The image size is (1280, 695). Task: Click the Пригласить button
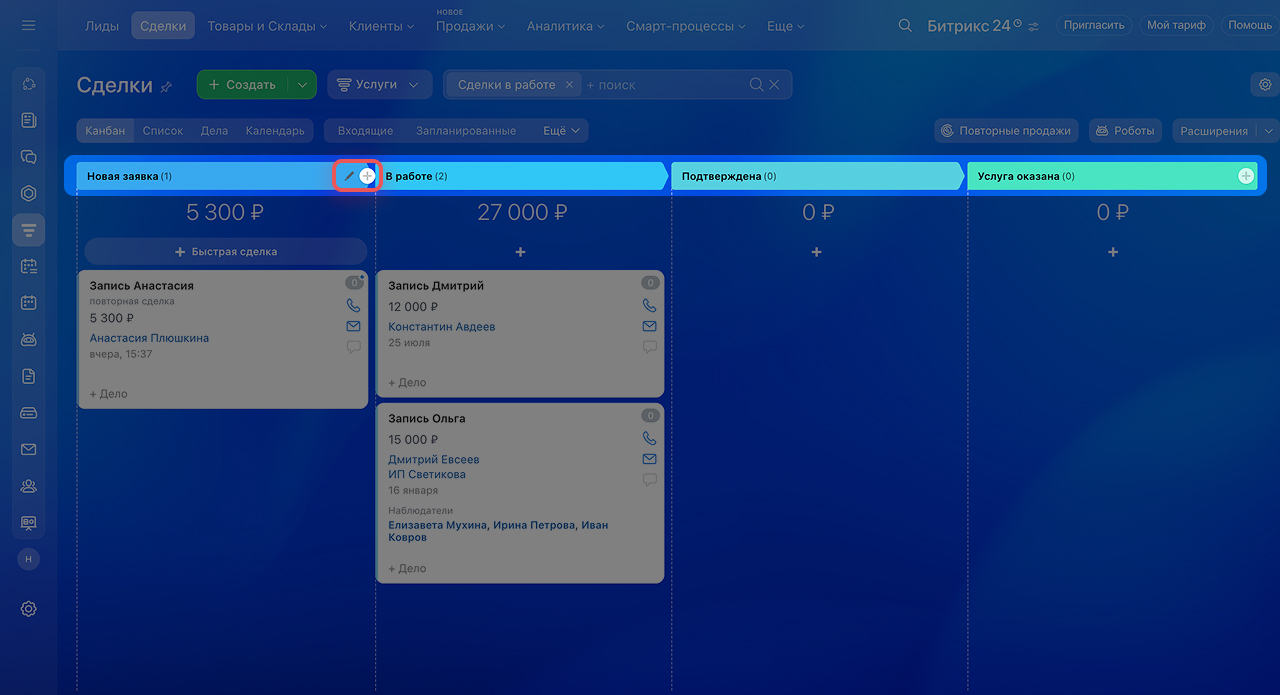(x=1094, y=25)
